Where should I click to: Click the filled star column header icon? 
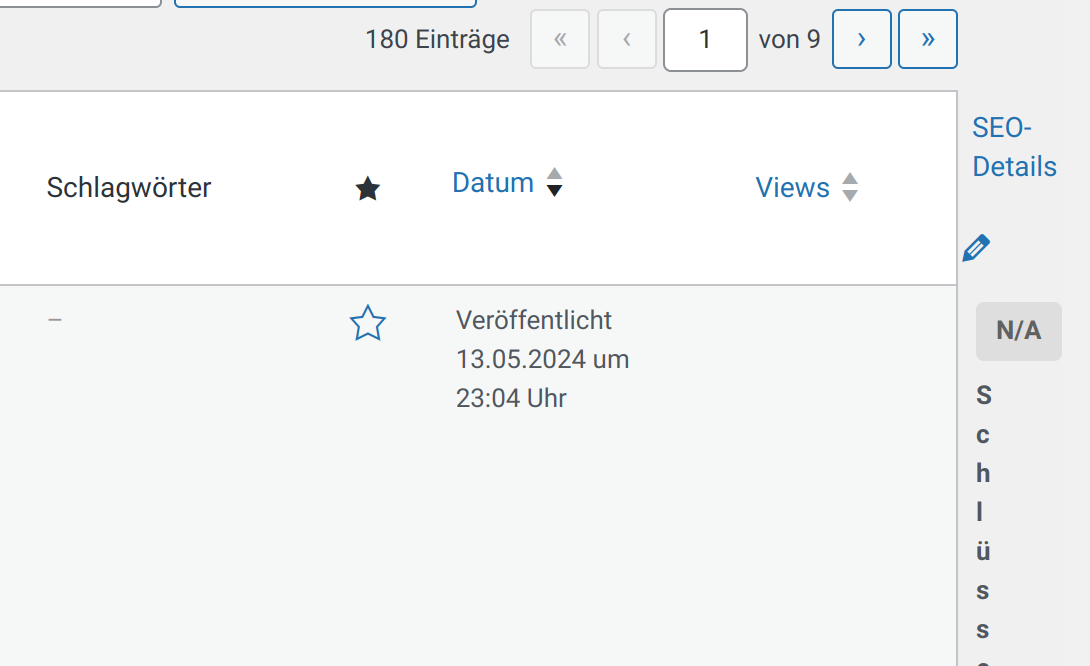point(368,188)
